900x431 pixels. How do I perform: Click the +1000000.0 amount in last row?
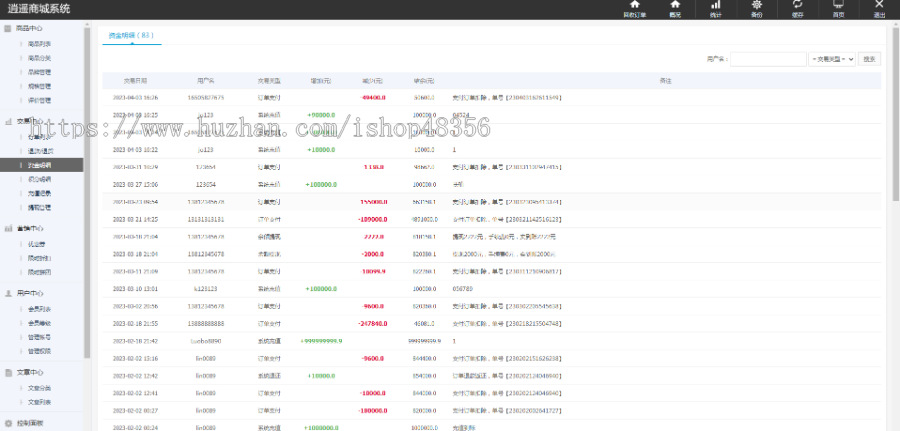click(x=321, y=428)
